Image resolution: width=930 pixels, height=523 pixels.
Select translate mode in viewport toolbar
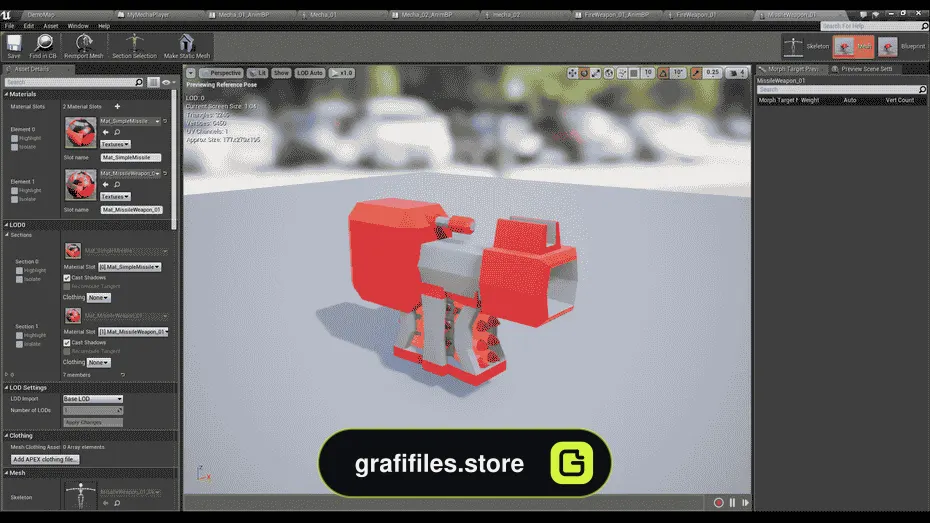[572, 73]
